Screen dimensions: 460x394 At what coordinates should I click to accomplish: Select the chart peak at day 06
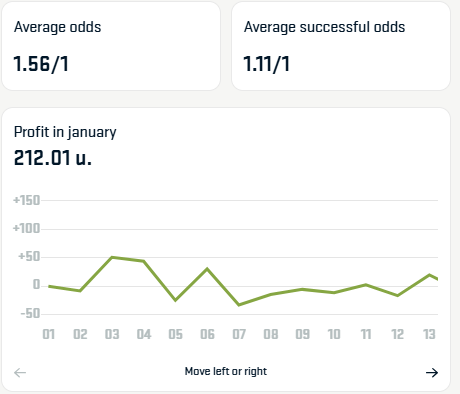tap(207, 269)
